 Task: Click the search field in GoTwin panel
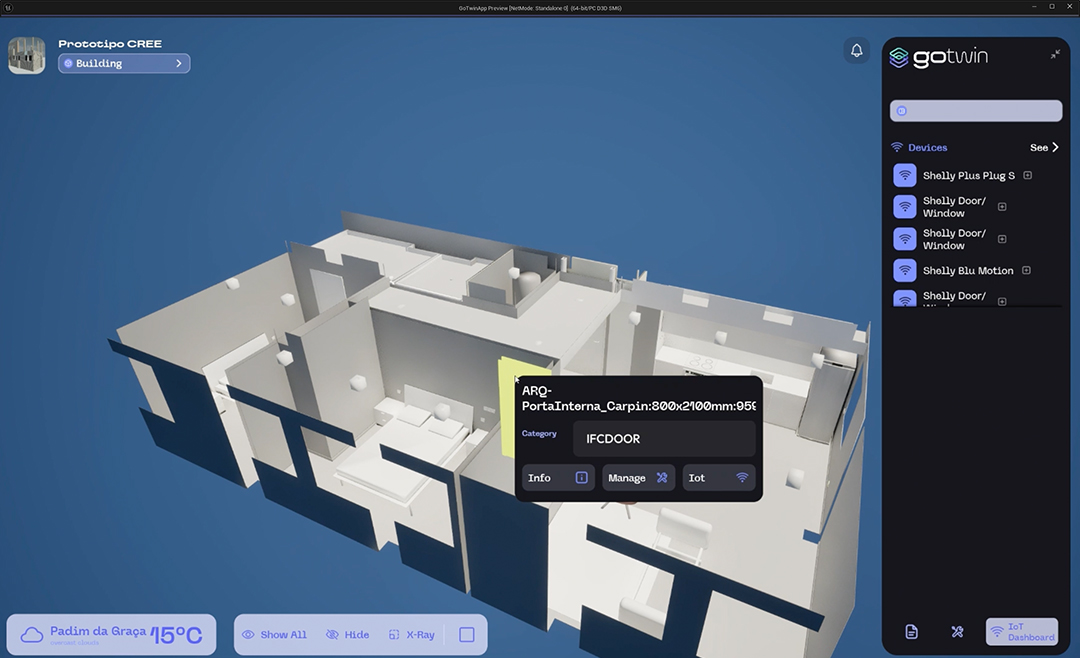pos(975,111)
